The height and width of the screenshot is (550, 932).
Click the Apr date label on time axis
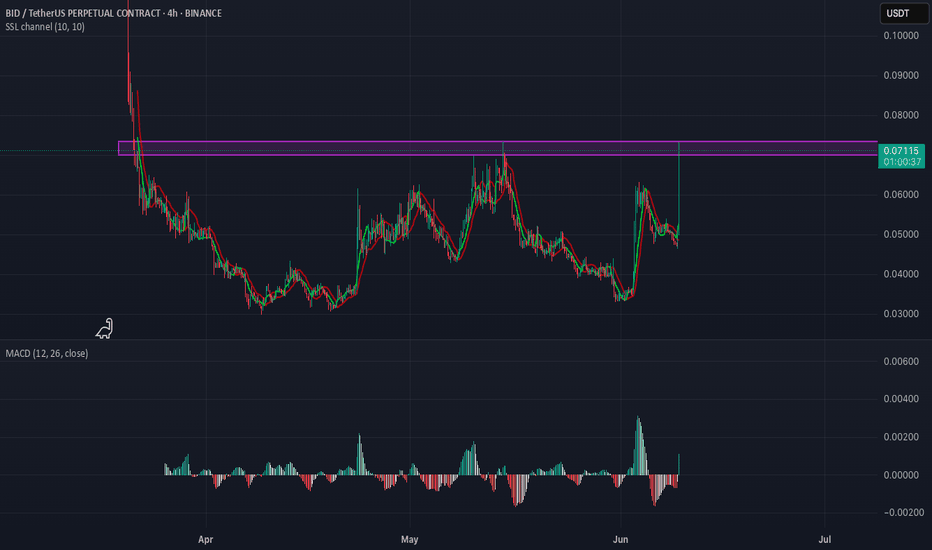pos(205,540)
